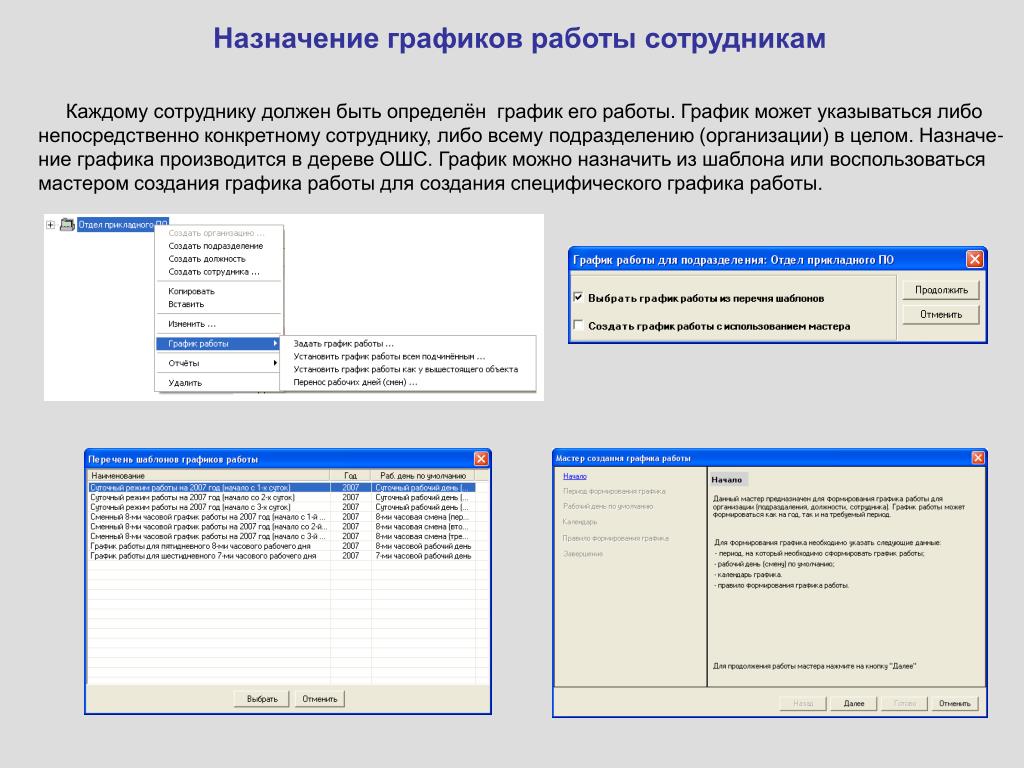The width and height of the screenshot is (1024, 768).
Task: Close the Мастер создания графика работы window
Action: click(x=978, y=458)
